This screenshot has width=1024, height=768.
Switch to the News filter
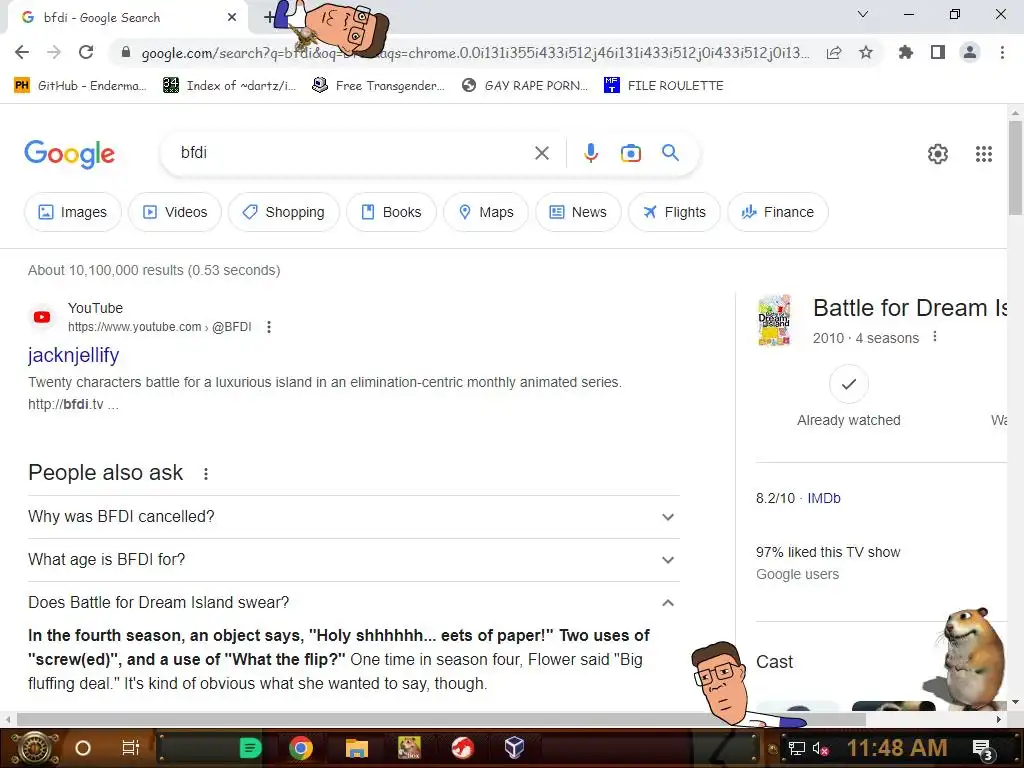pyautogui.click(x=578, y=212)
